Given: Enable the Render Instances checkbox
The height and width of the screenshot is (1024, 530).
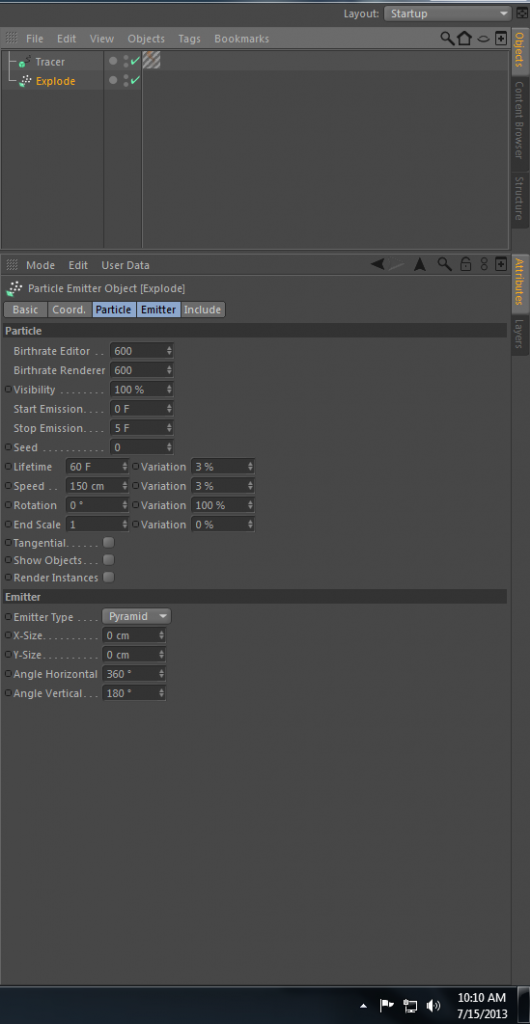Looking at the screenshot, I should click(x=109, y=577).
